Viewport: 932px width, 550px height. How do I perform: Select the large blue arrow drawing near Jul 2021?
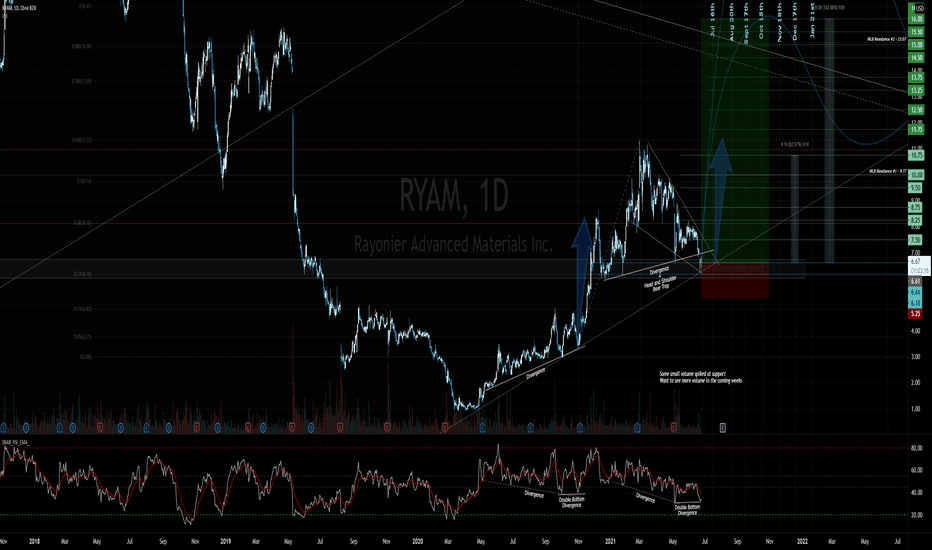720,198
